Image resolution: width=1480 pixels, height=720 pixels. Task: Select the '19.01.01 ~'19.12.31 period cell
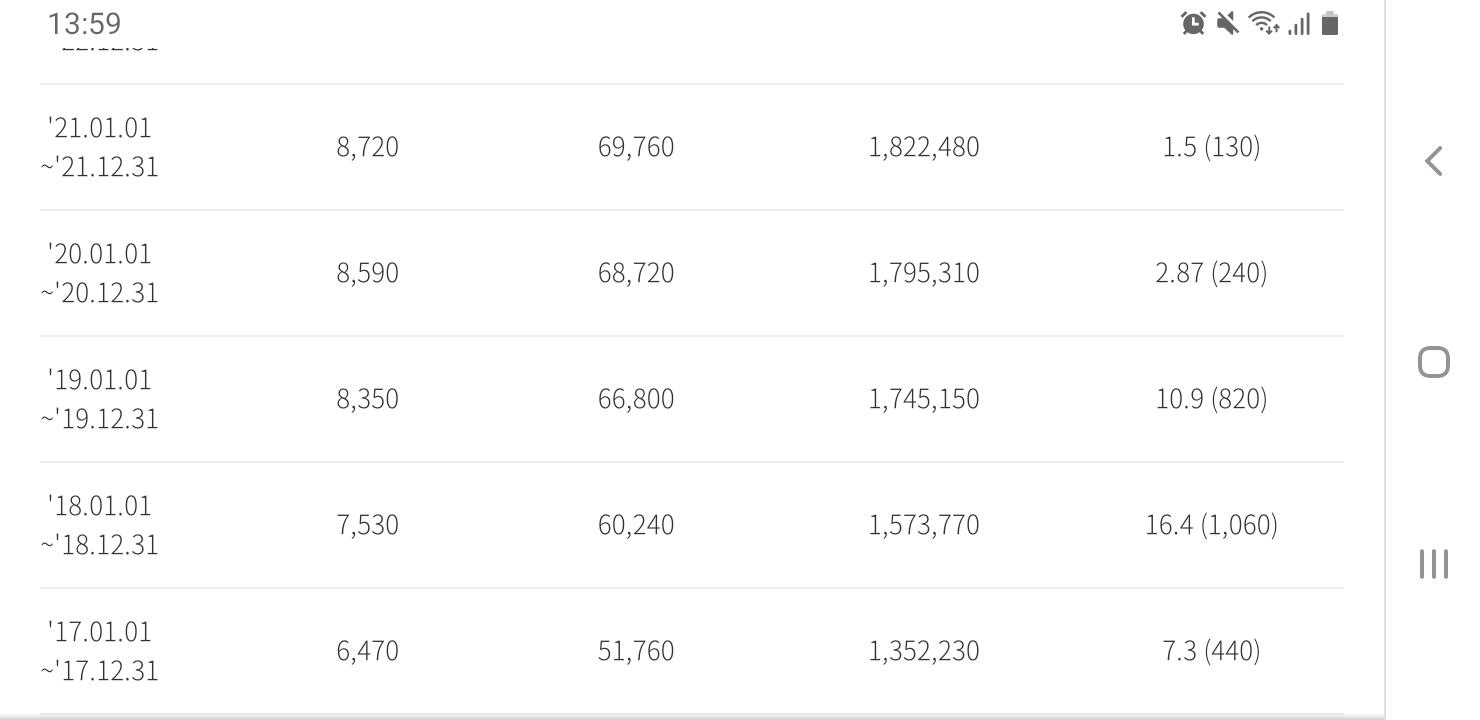point(99,399)
